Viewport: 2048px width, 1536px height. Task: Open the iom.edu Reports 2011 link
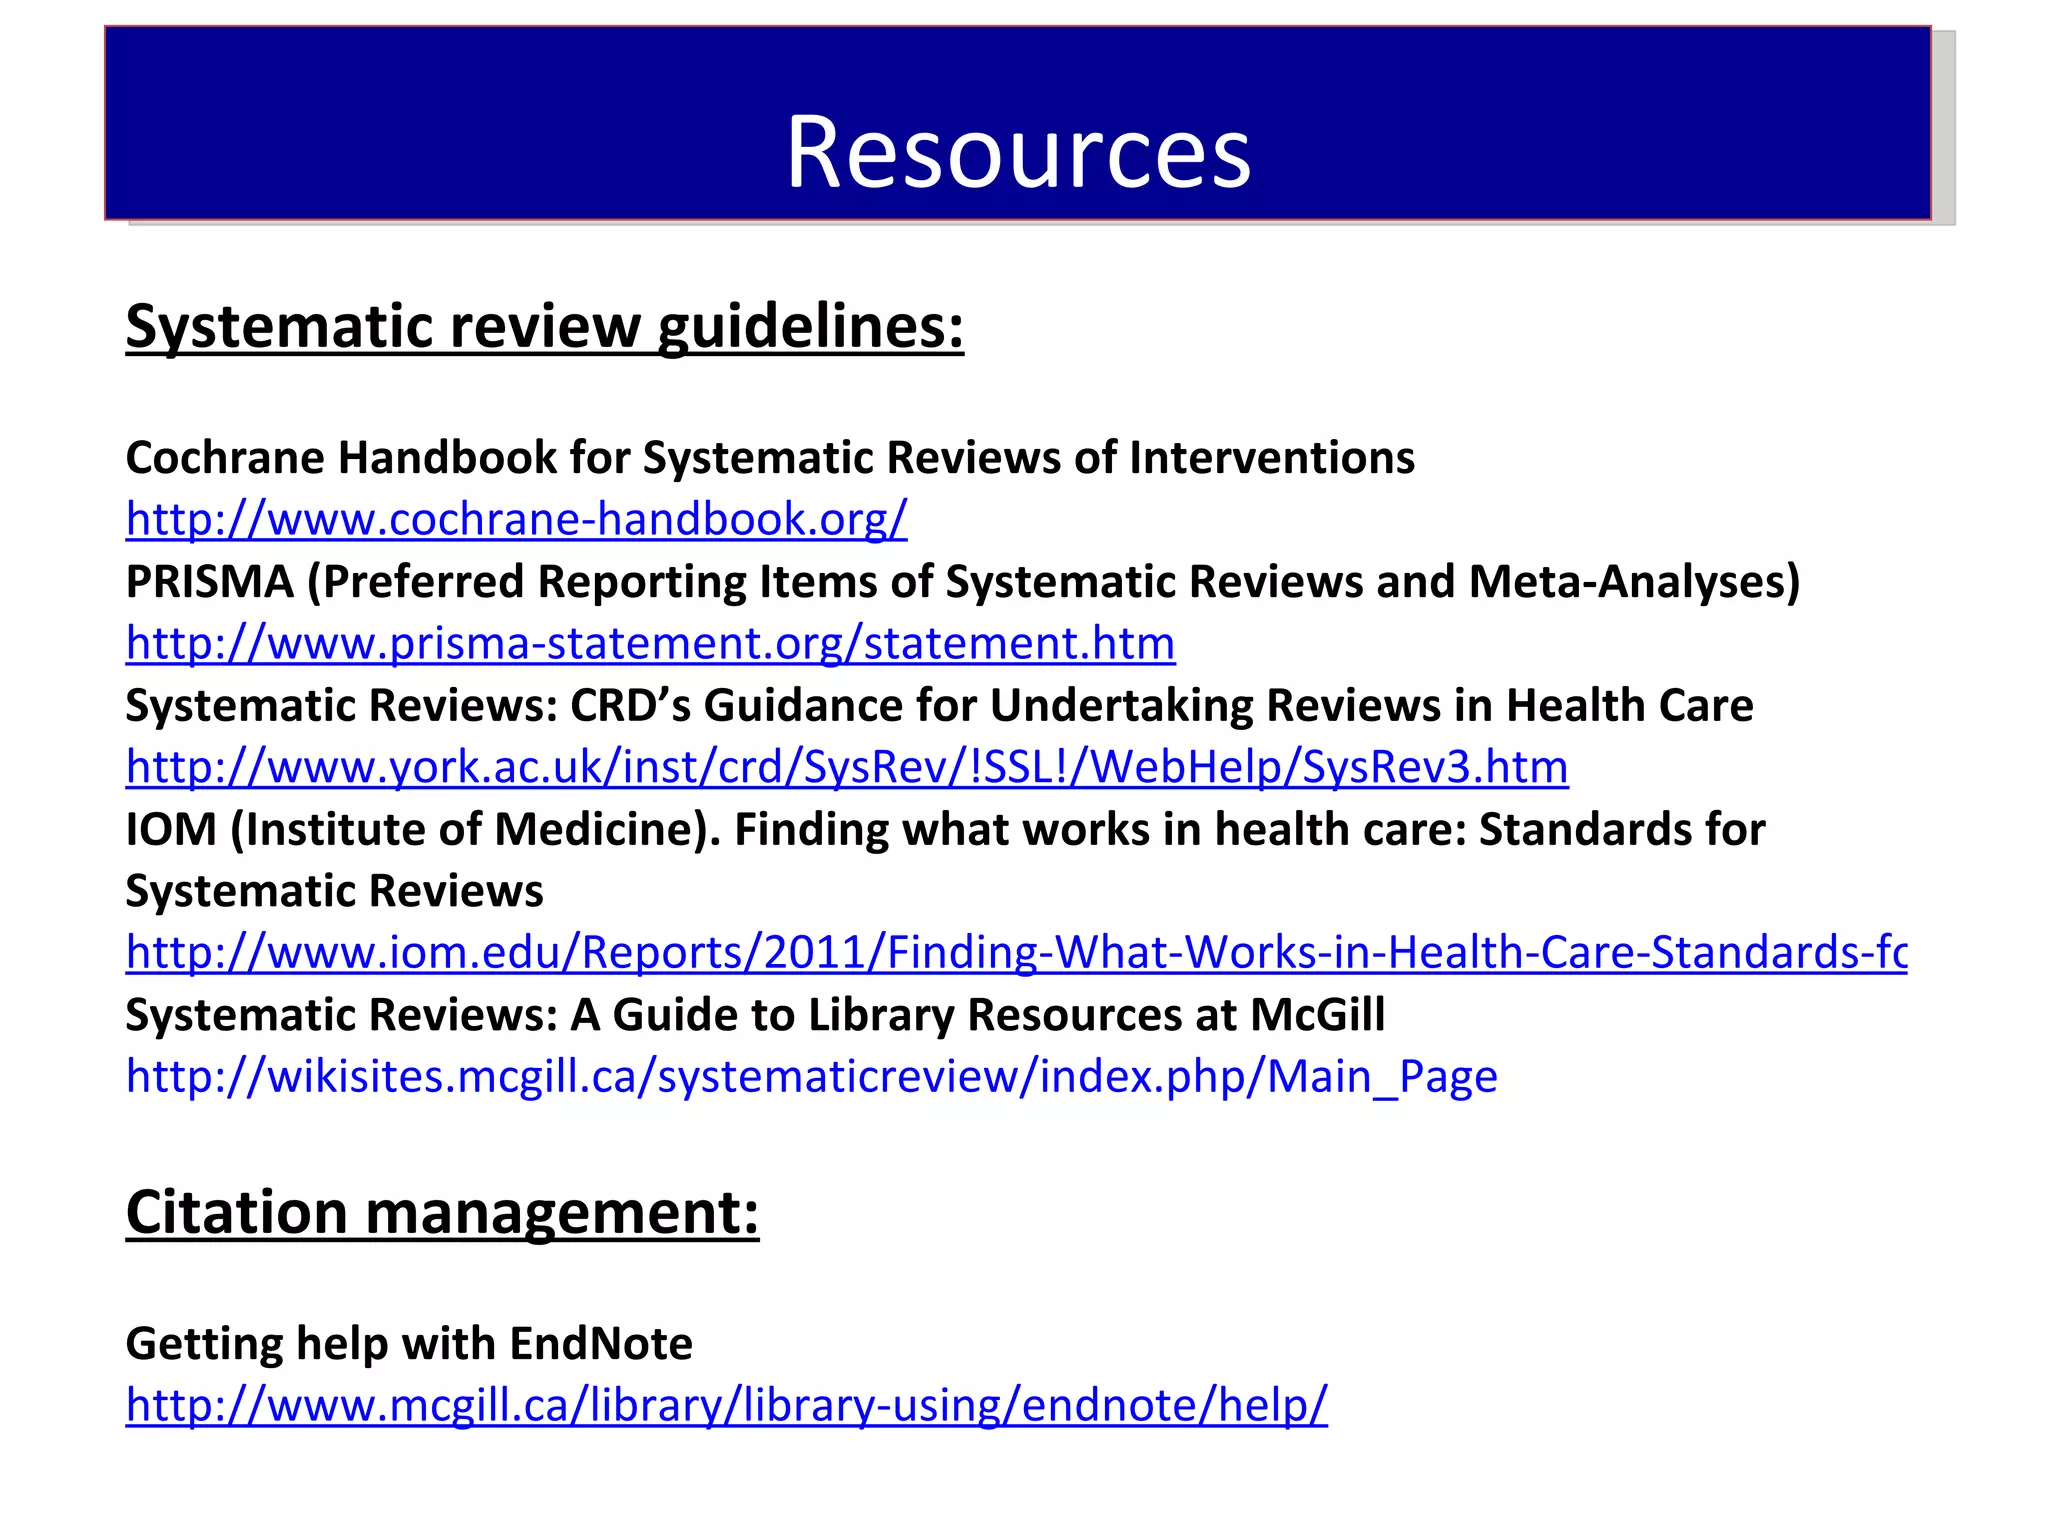point(1016,952)
